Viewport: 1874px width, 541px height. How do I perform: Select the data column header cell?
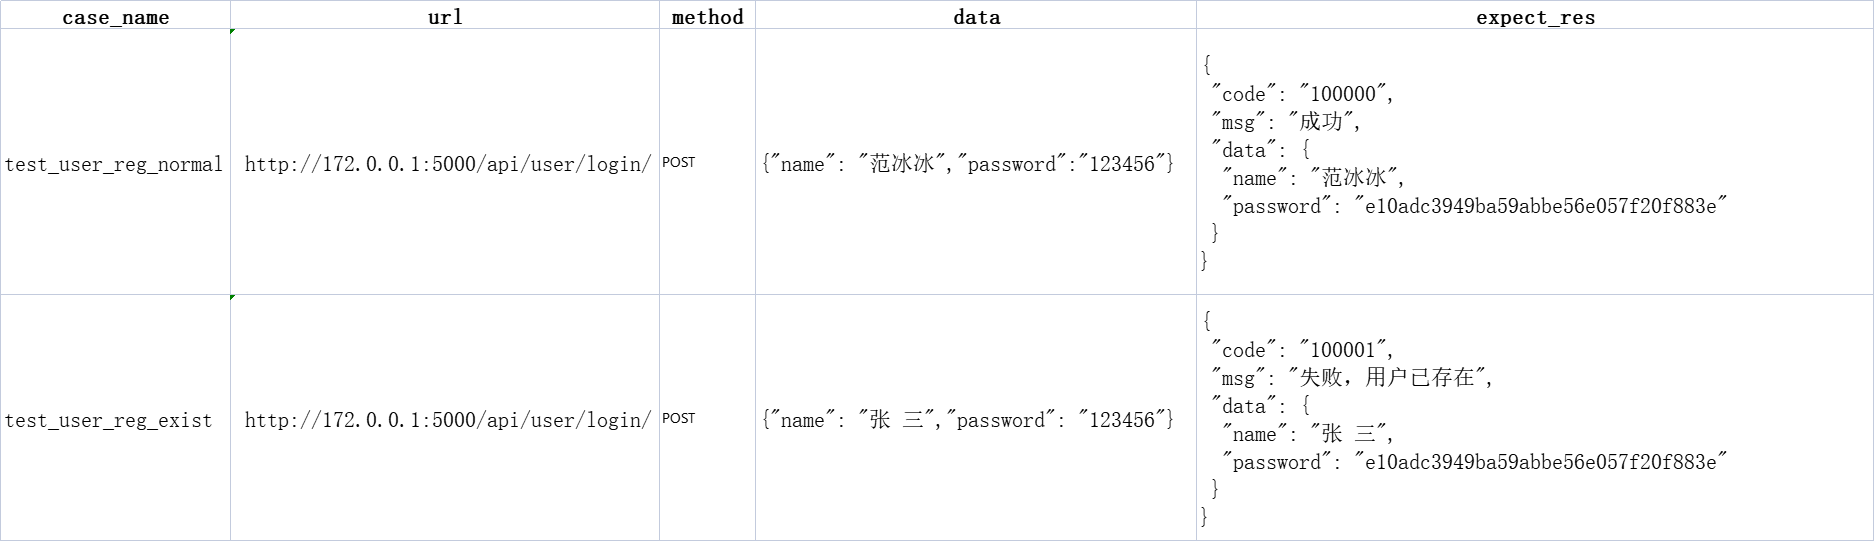pos(976,15)
